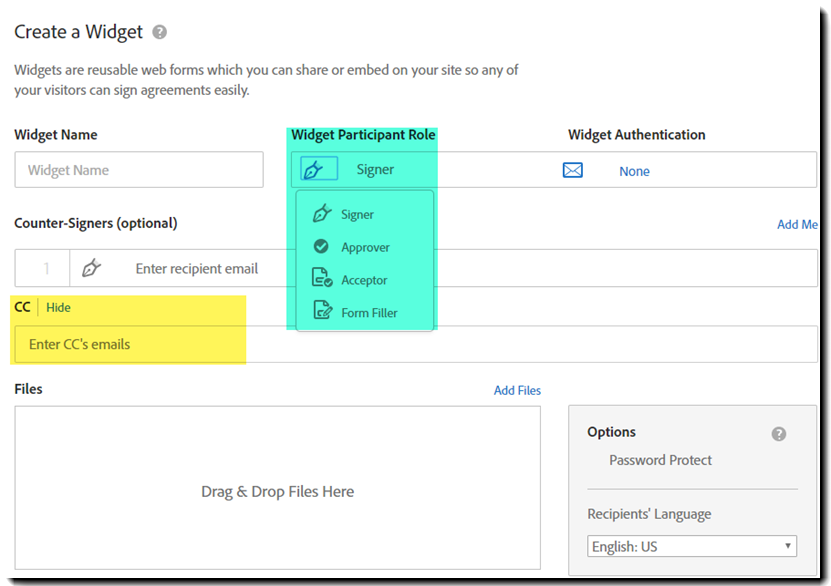Hide the CC section

click(x=57, y=307)
